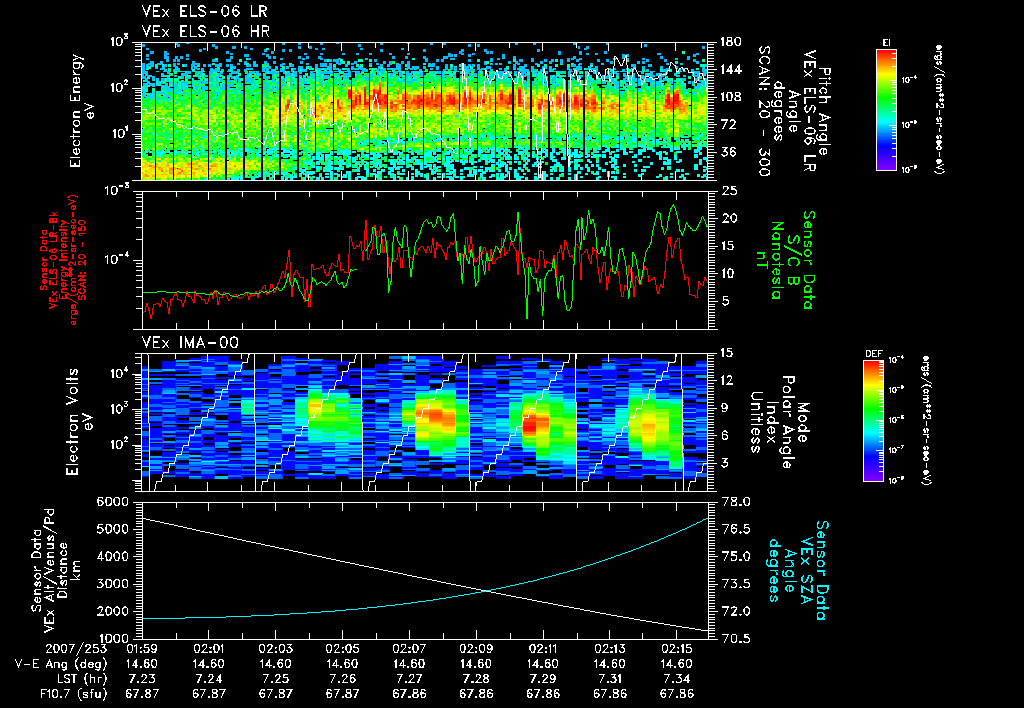The image size is (1024, 708).
Task: Click the 70.5 SZA axis tick
Action: click(x=735, y=638)
